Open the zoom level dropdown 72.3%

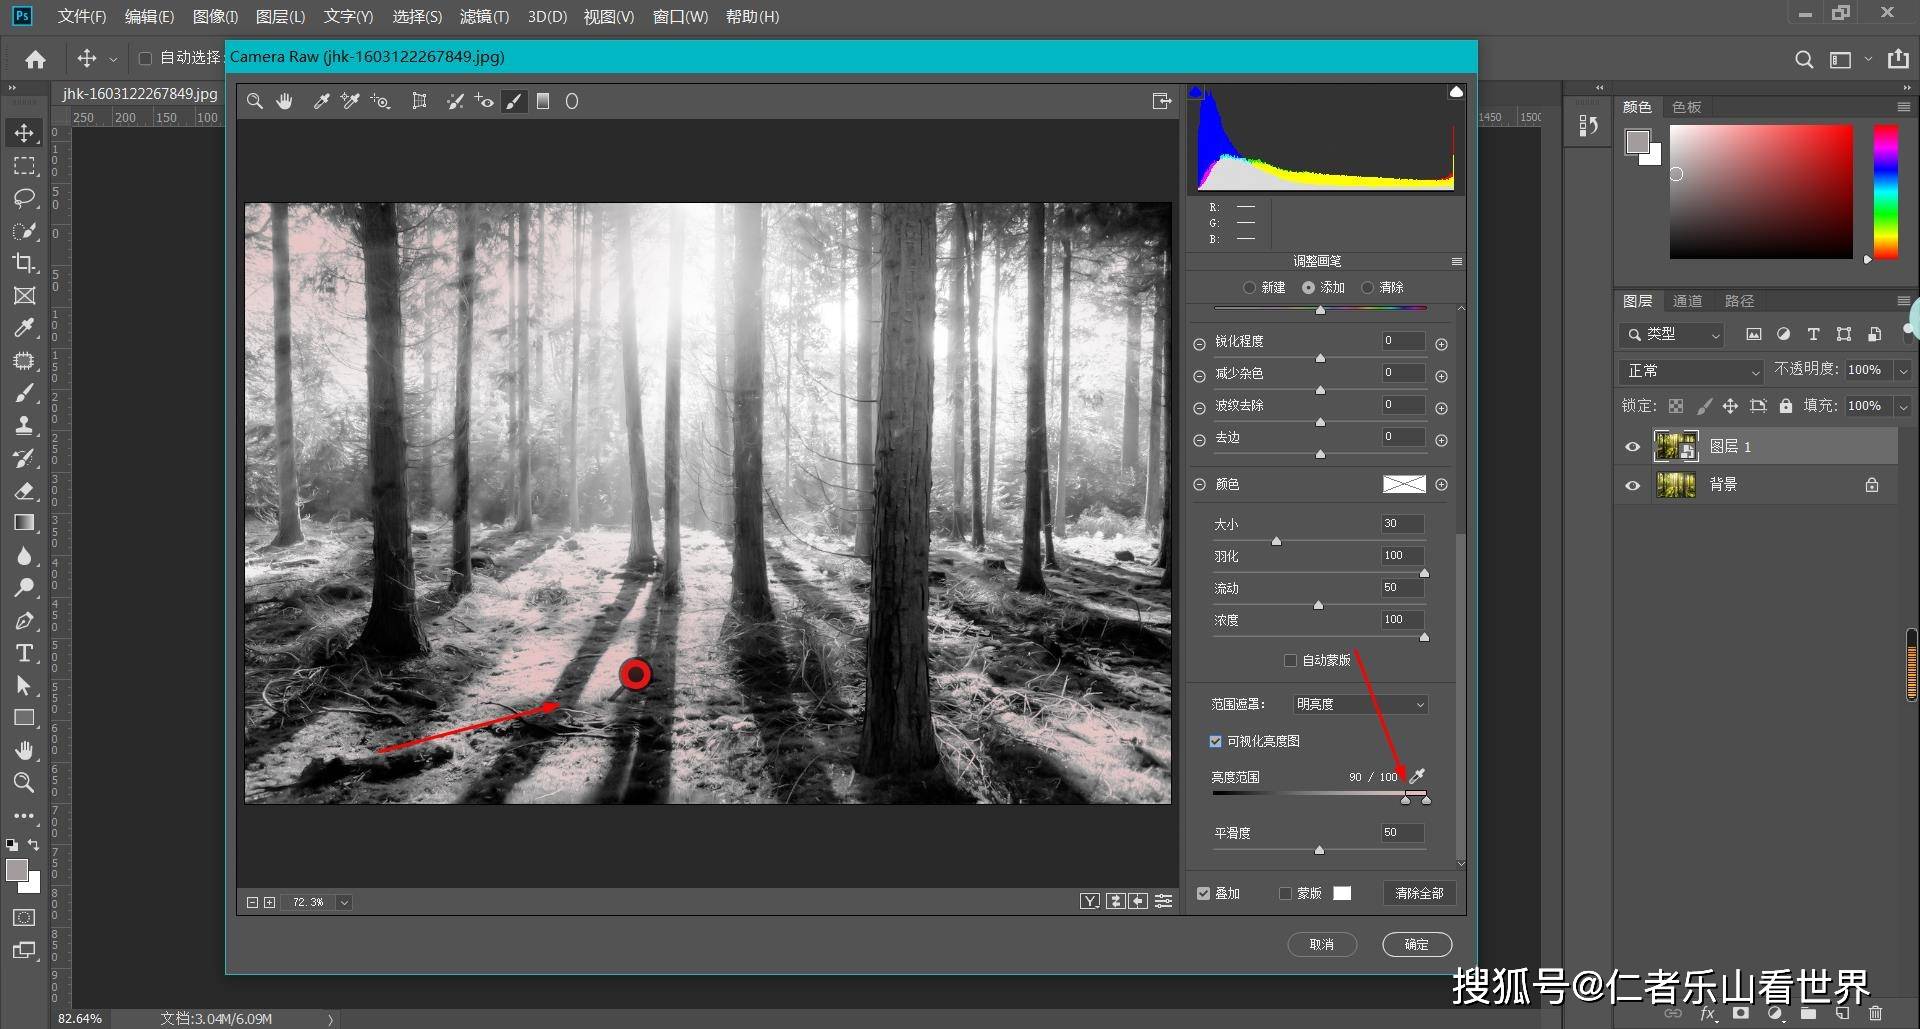point(344,902)
